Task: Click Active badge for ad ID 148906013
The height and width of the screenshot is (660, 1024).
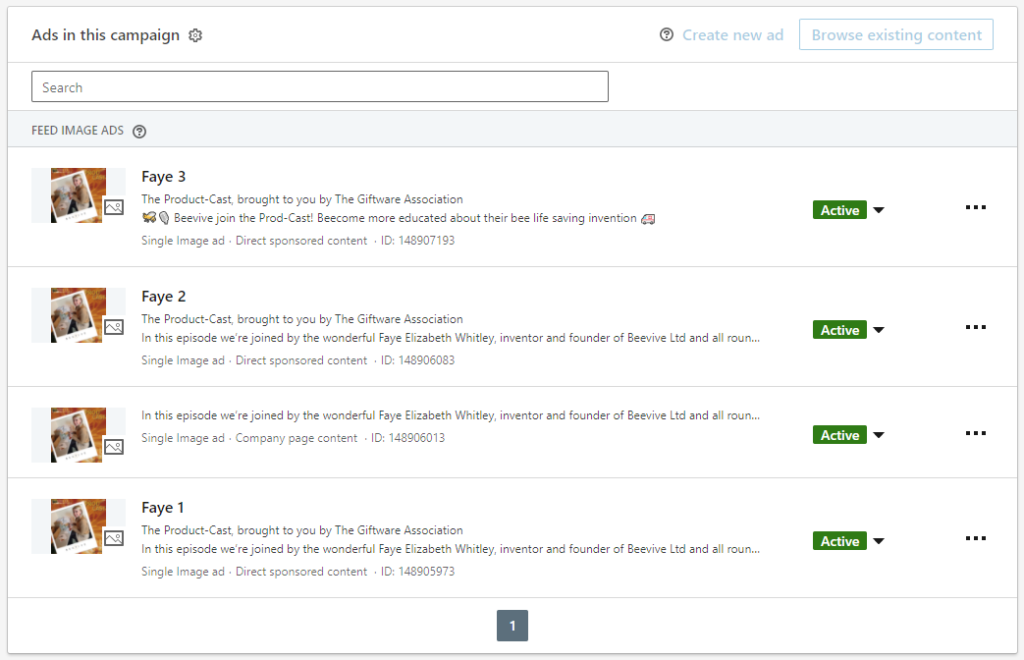Action: [x=840, y=435]
